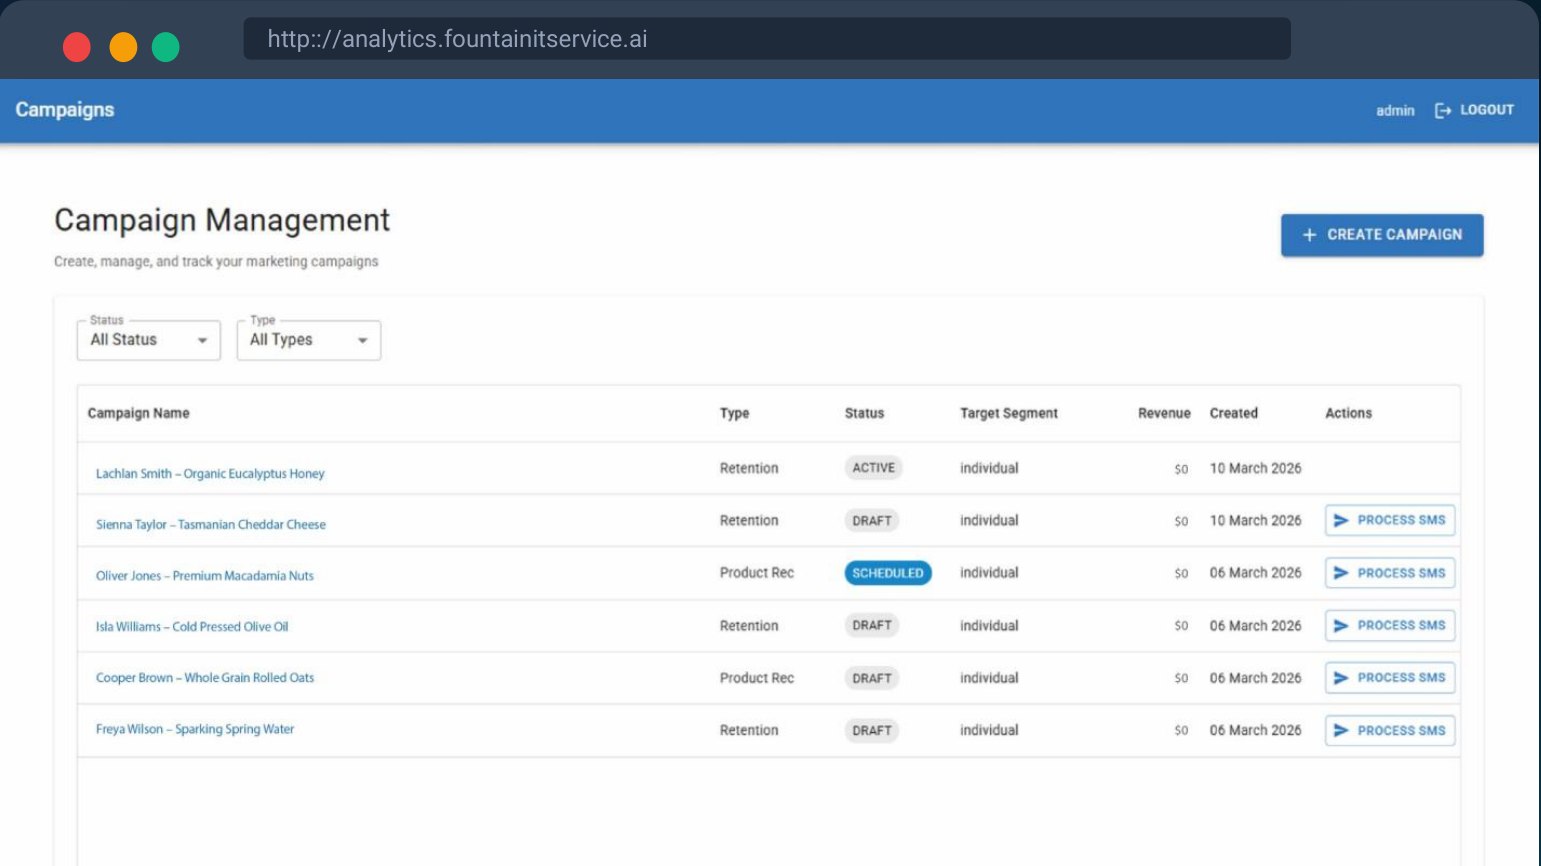Click Product Rec type in Oliver Jones row
The width and height of the screenshot is (1541, 866).
pos(757,573)
